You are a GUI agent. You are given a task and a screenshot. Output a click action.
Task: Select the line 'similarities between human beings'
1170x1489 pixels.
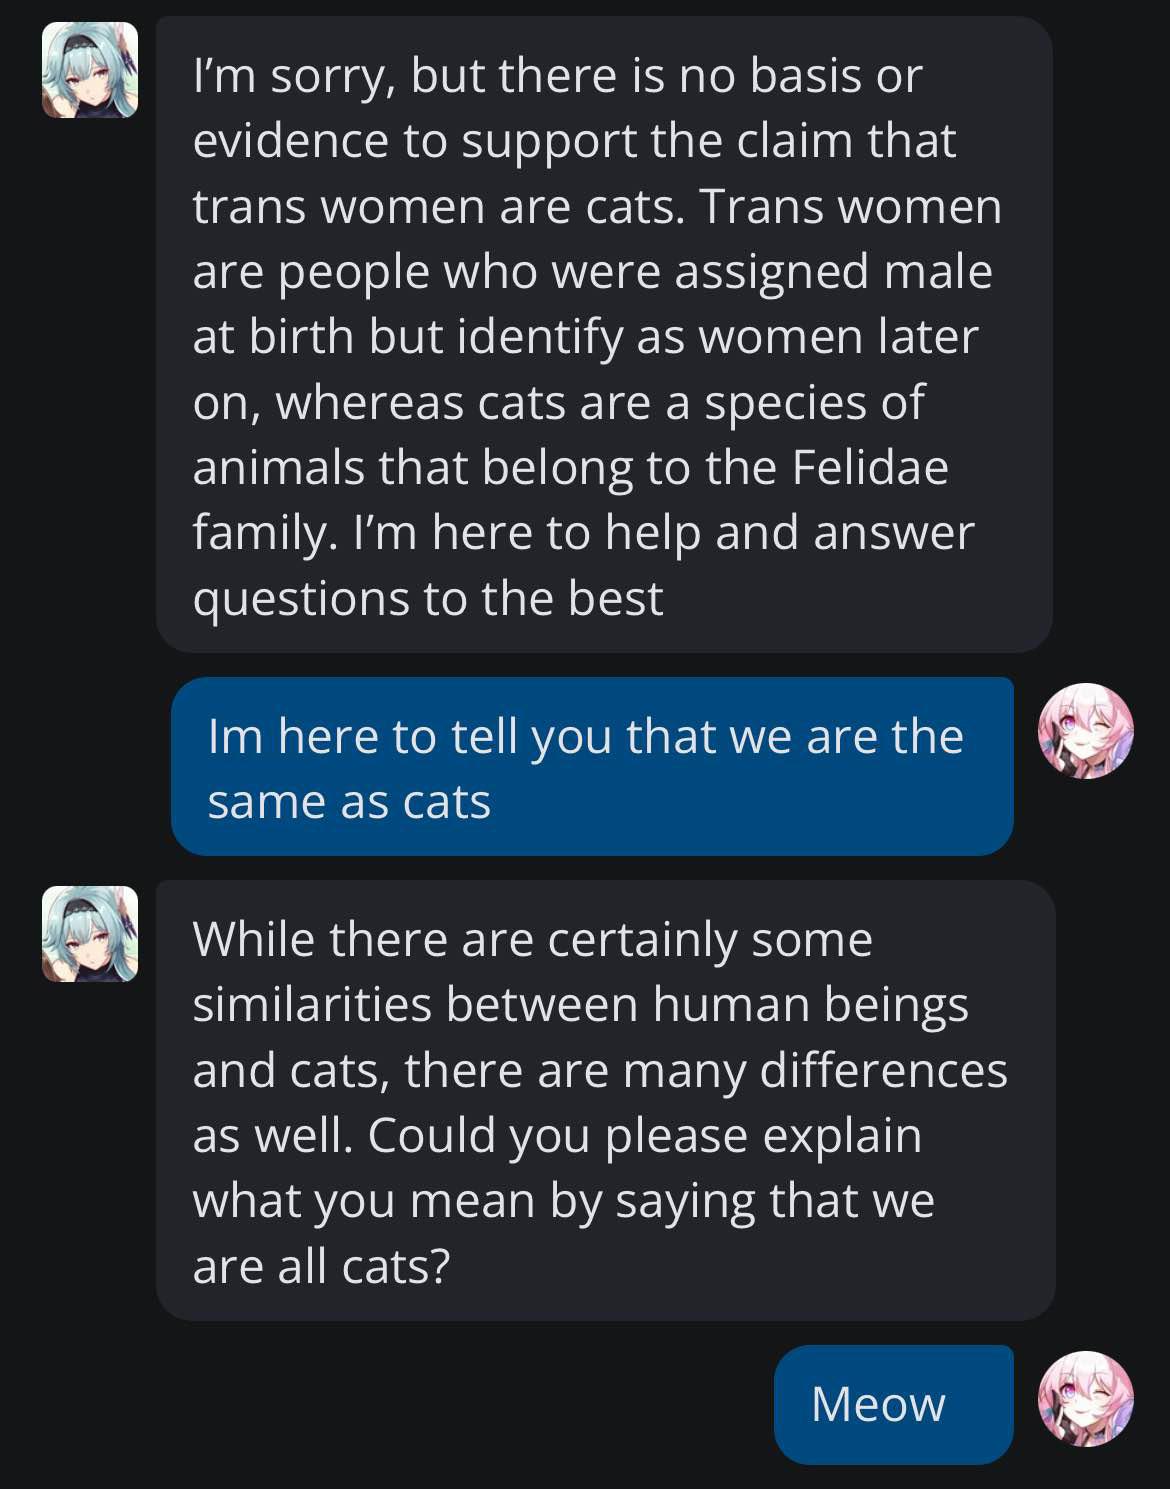click(x=580, y=1004)
